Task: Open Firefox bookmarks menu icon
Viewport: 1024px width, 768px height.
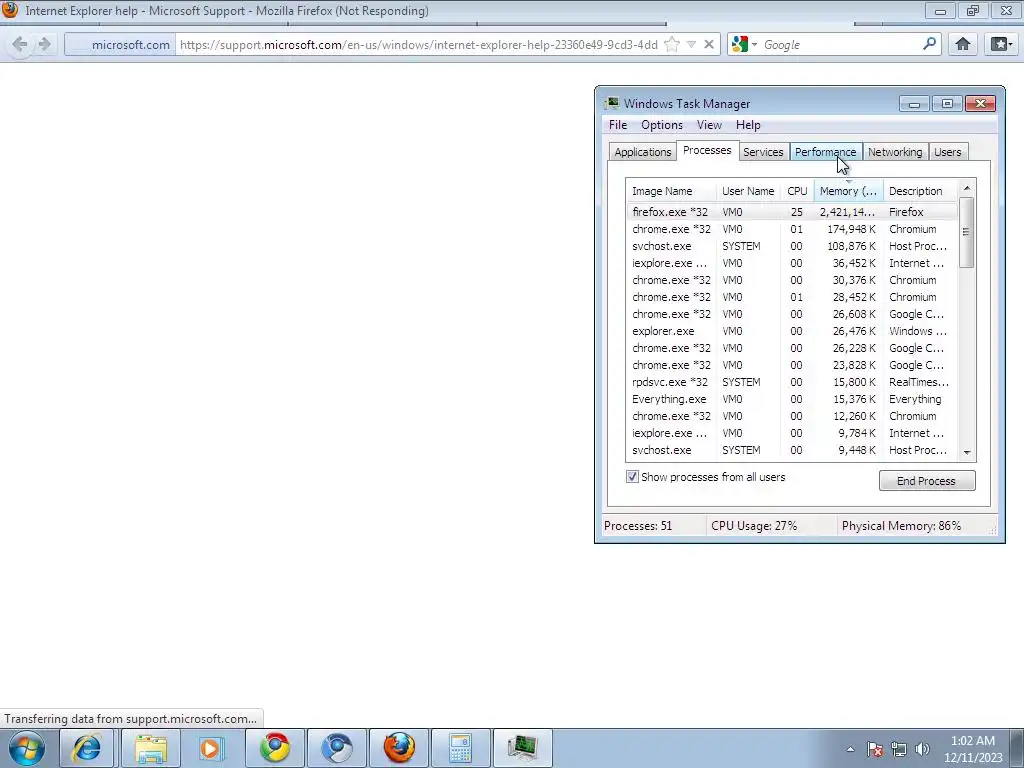Action: point(1001,44)
